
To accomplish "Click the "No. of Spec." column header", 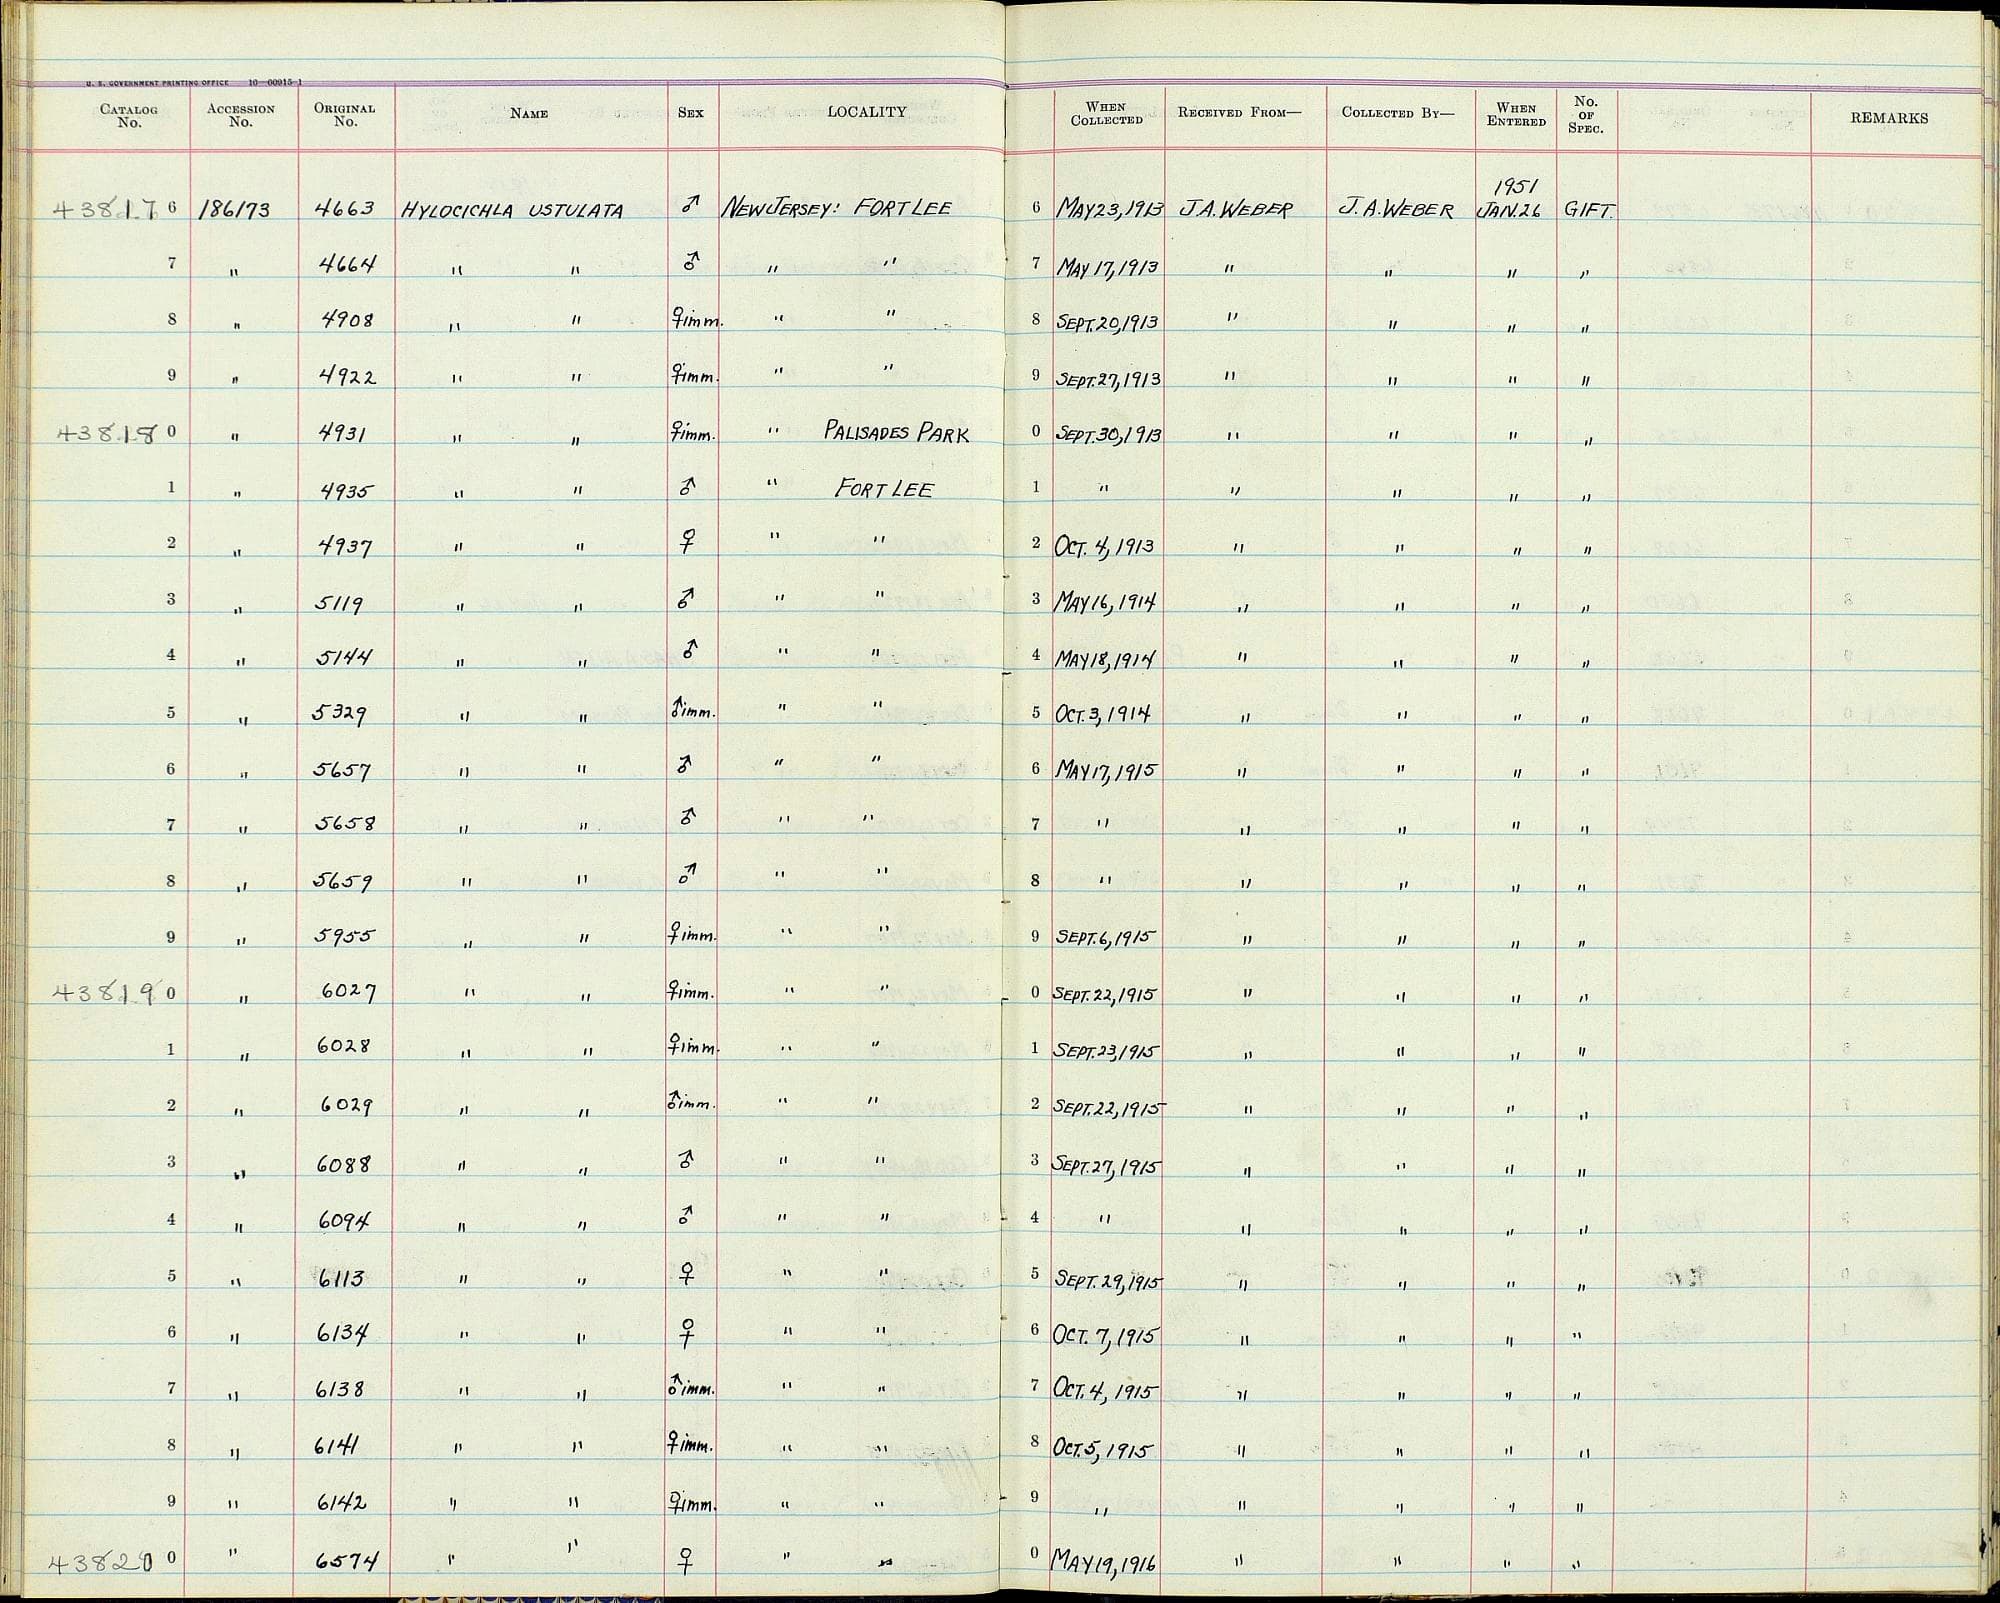I will [1586, 114].
